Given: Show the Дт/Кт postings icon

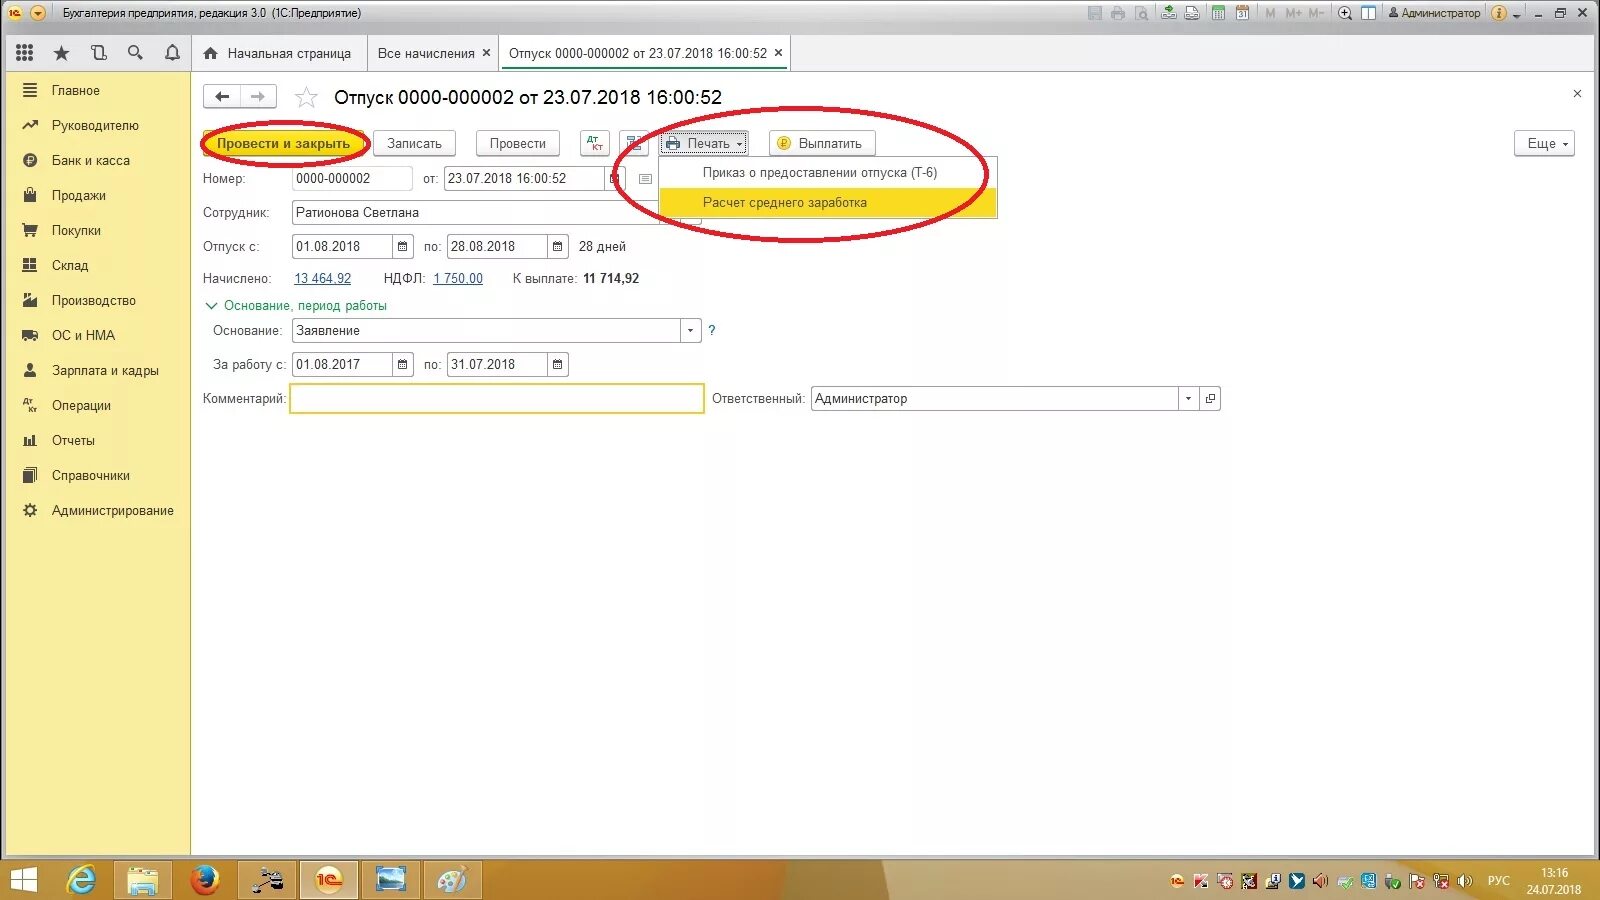Looking at the screenshot, I should (595, 143).
